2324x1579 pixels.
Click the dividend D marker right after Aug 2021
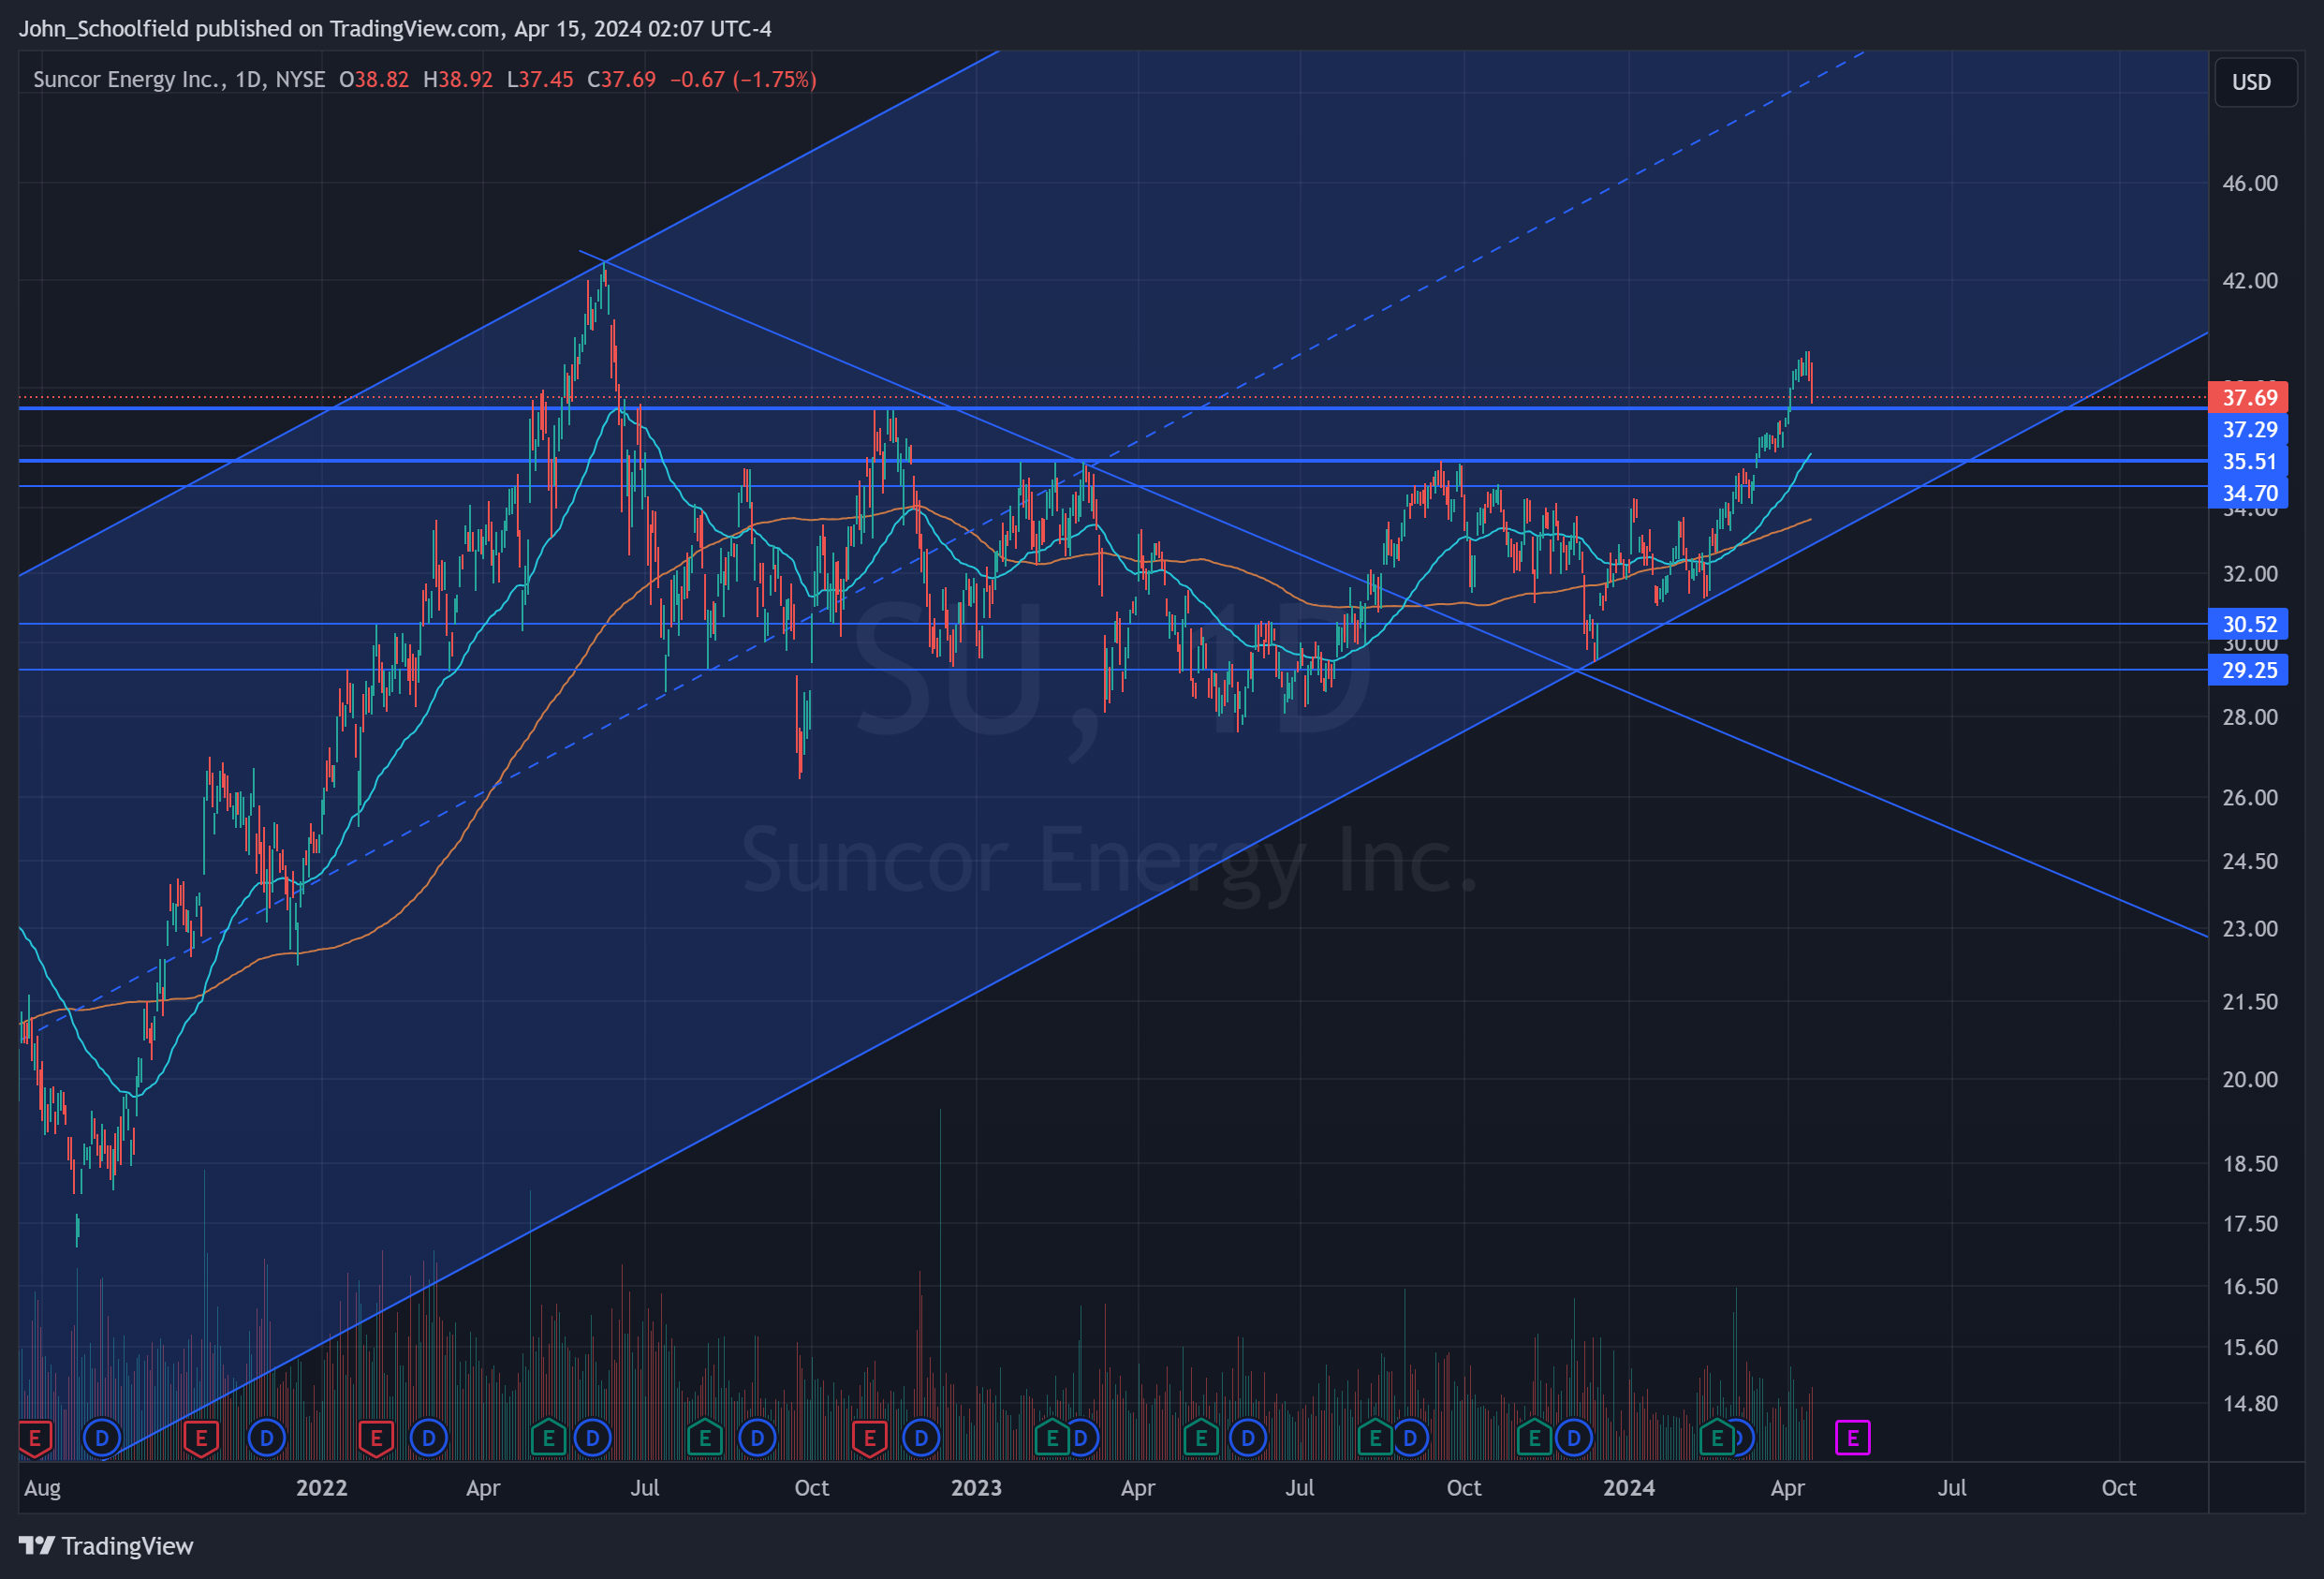point(101,1439)
